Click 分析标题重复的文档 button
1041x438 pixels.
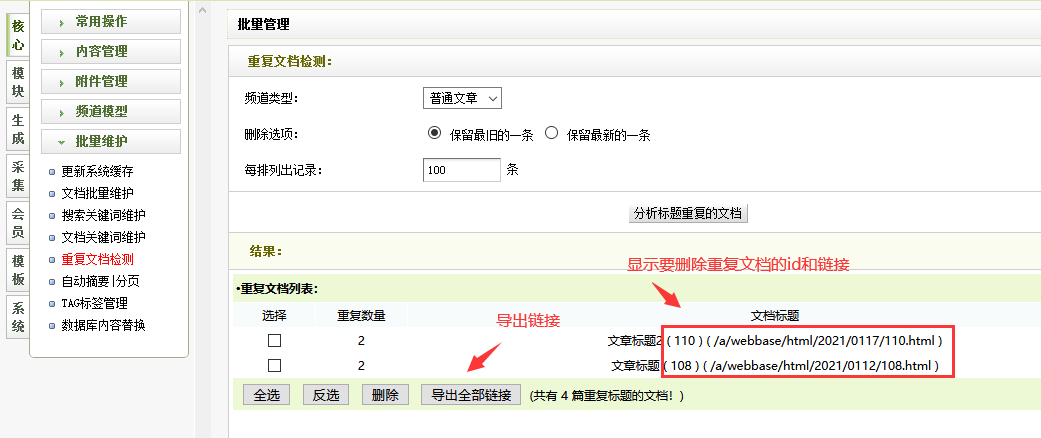tap(688, 214)
